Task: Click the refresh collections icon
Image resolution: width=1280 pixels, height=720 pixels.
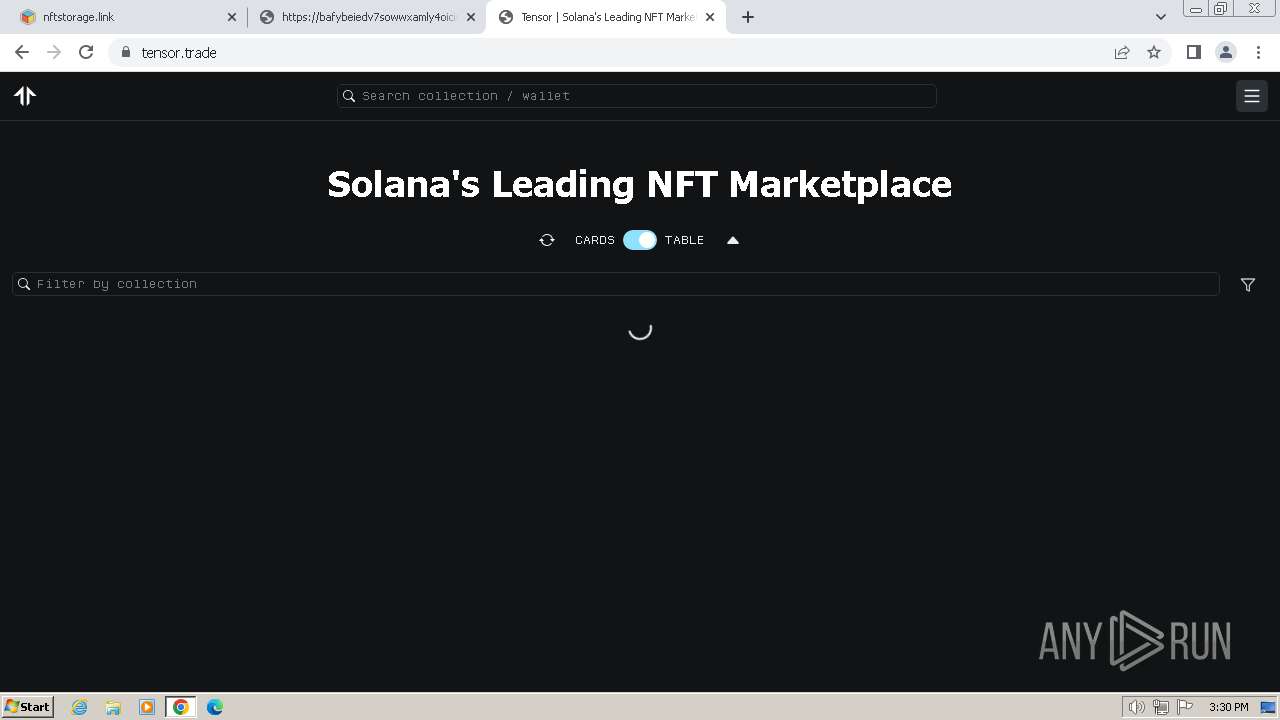Action: (x=547, y=240)
